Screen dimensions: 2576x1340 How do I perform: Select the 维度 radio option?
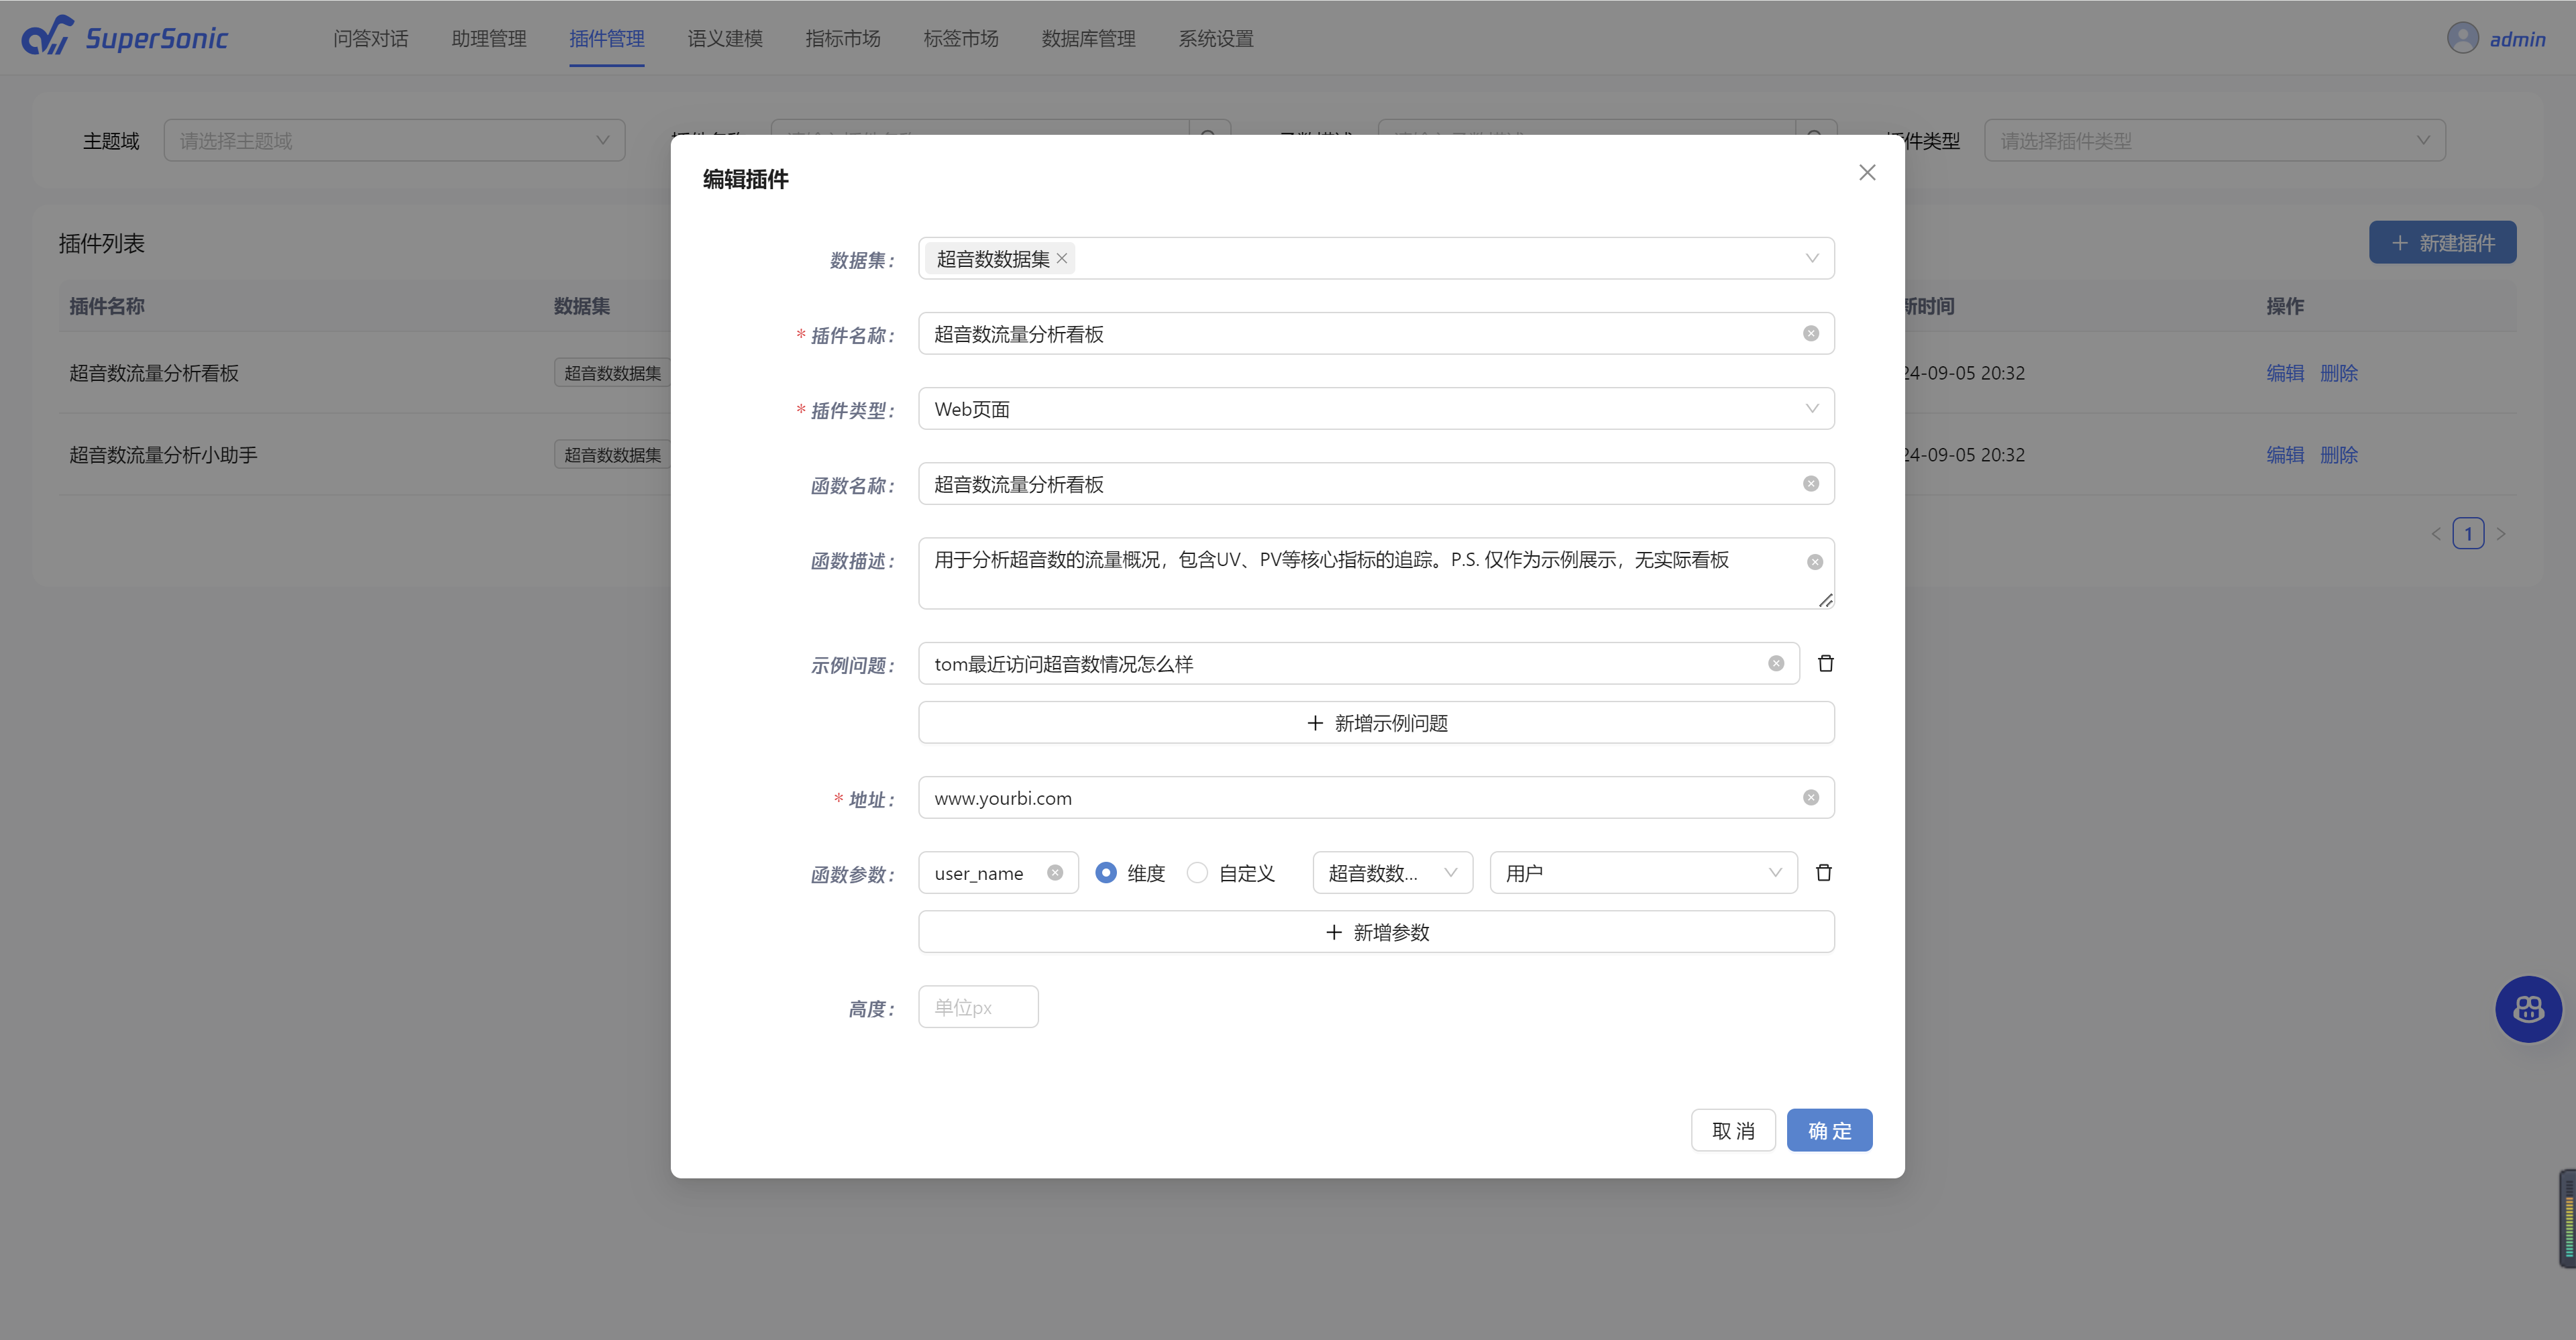(1105, 873)
